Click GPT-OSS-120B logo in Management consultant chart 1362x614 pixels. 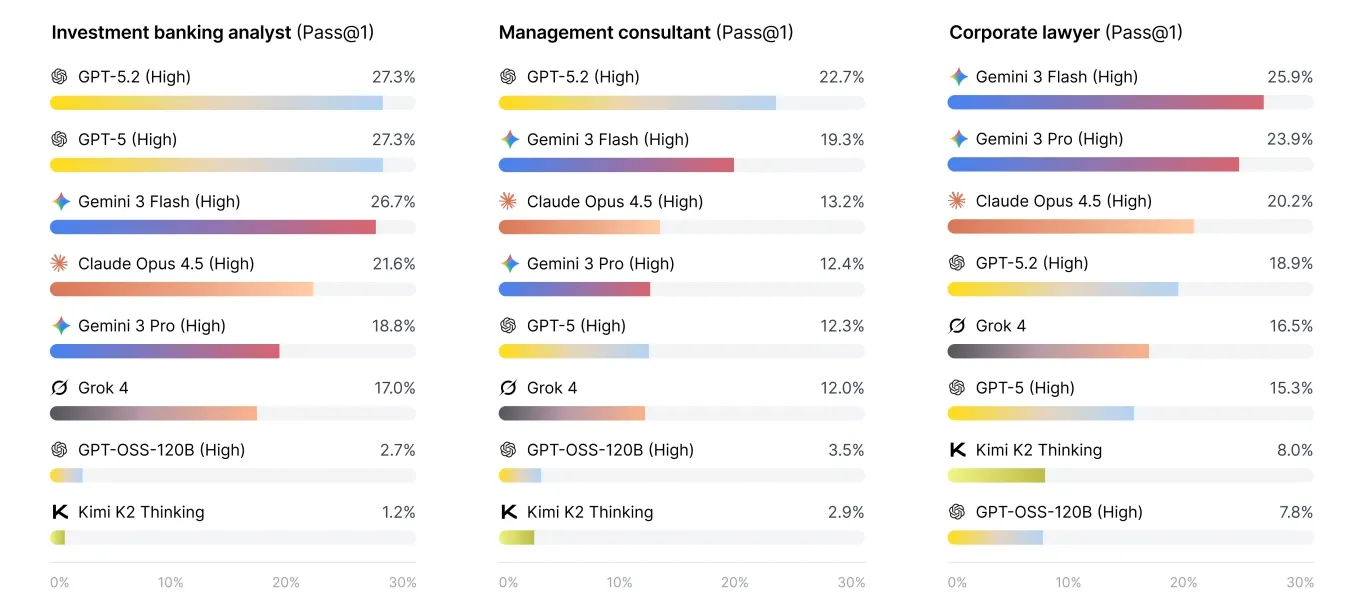pyautogui.click(x=509, y=450)
